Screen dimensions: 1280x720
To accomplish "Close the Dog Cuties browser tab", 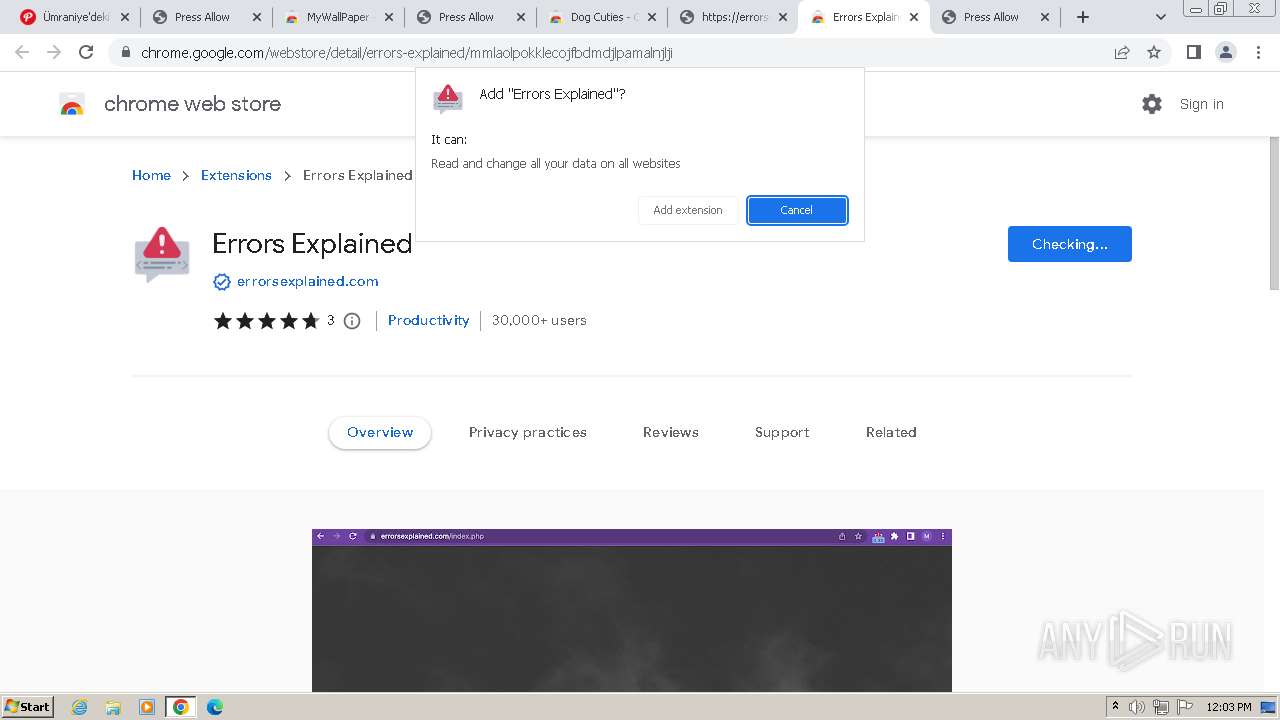I will click(652, 17).
